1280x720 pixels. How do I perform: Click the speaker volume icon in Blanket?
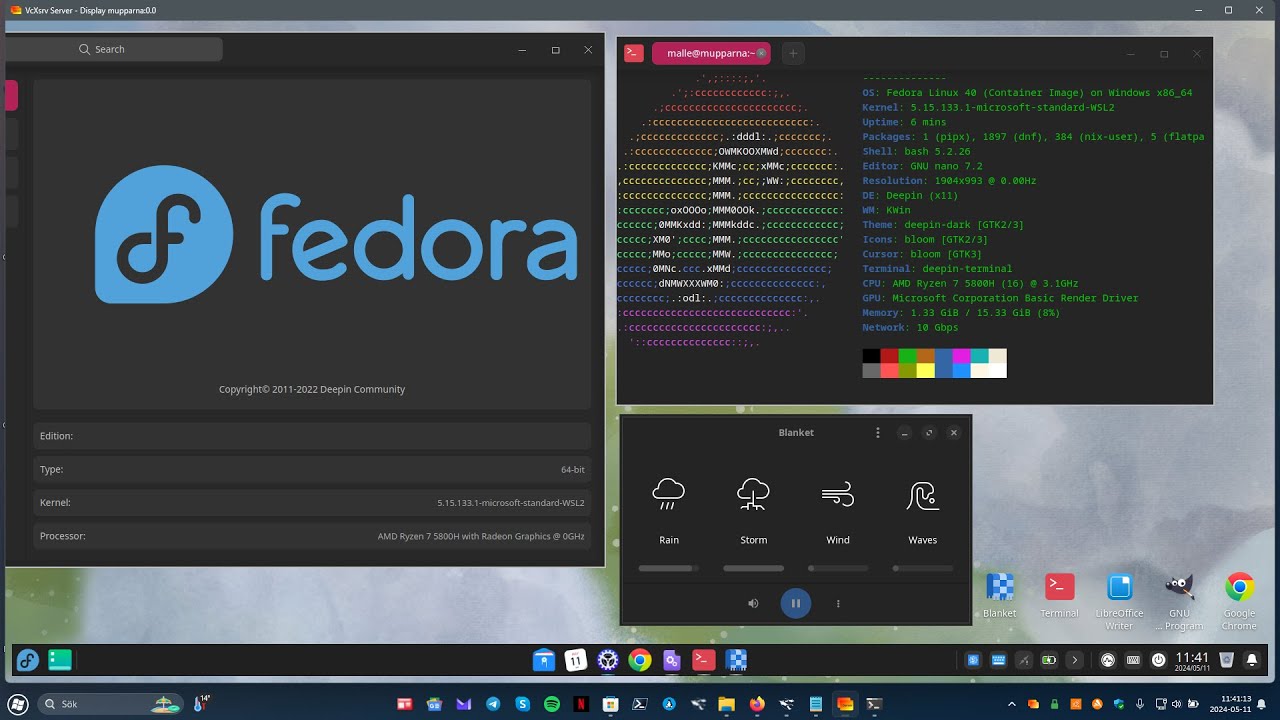(753, 603)
